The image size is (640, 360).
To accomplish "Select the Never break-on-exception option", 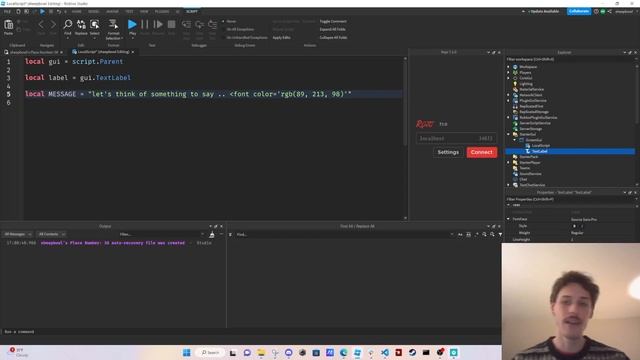I will pos(229,21).
